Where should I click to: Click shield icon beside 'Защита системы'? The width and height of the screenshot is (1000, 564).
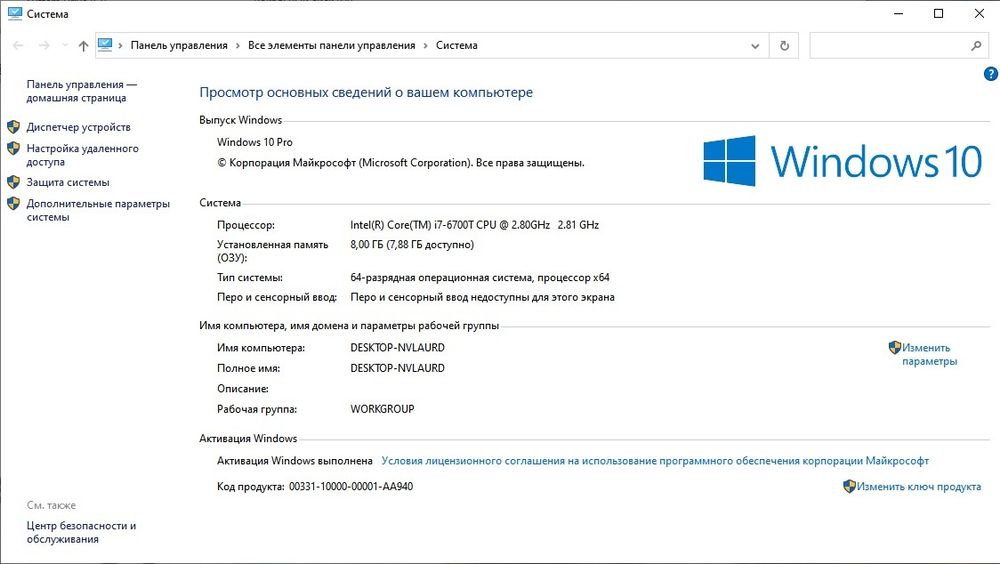tap(13, 182)
